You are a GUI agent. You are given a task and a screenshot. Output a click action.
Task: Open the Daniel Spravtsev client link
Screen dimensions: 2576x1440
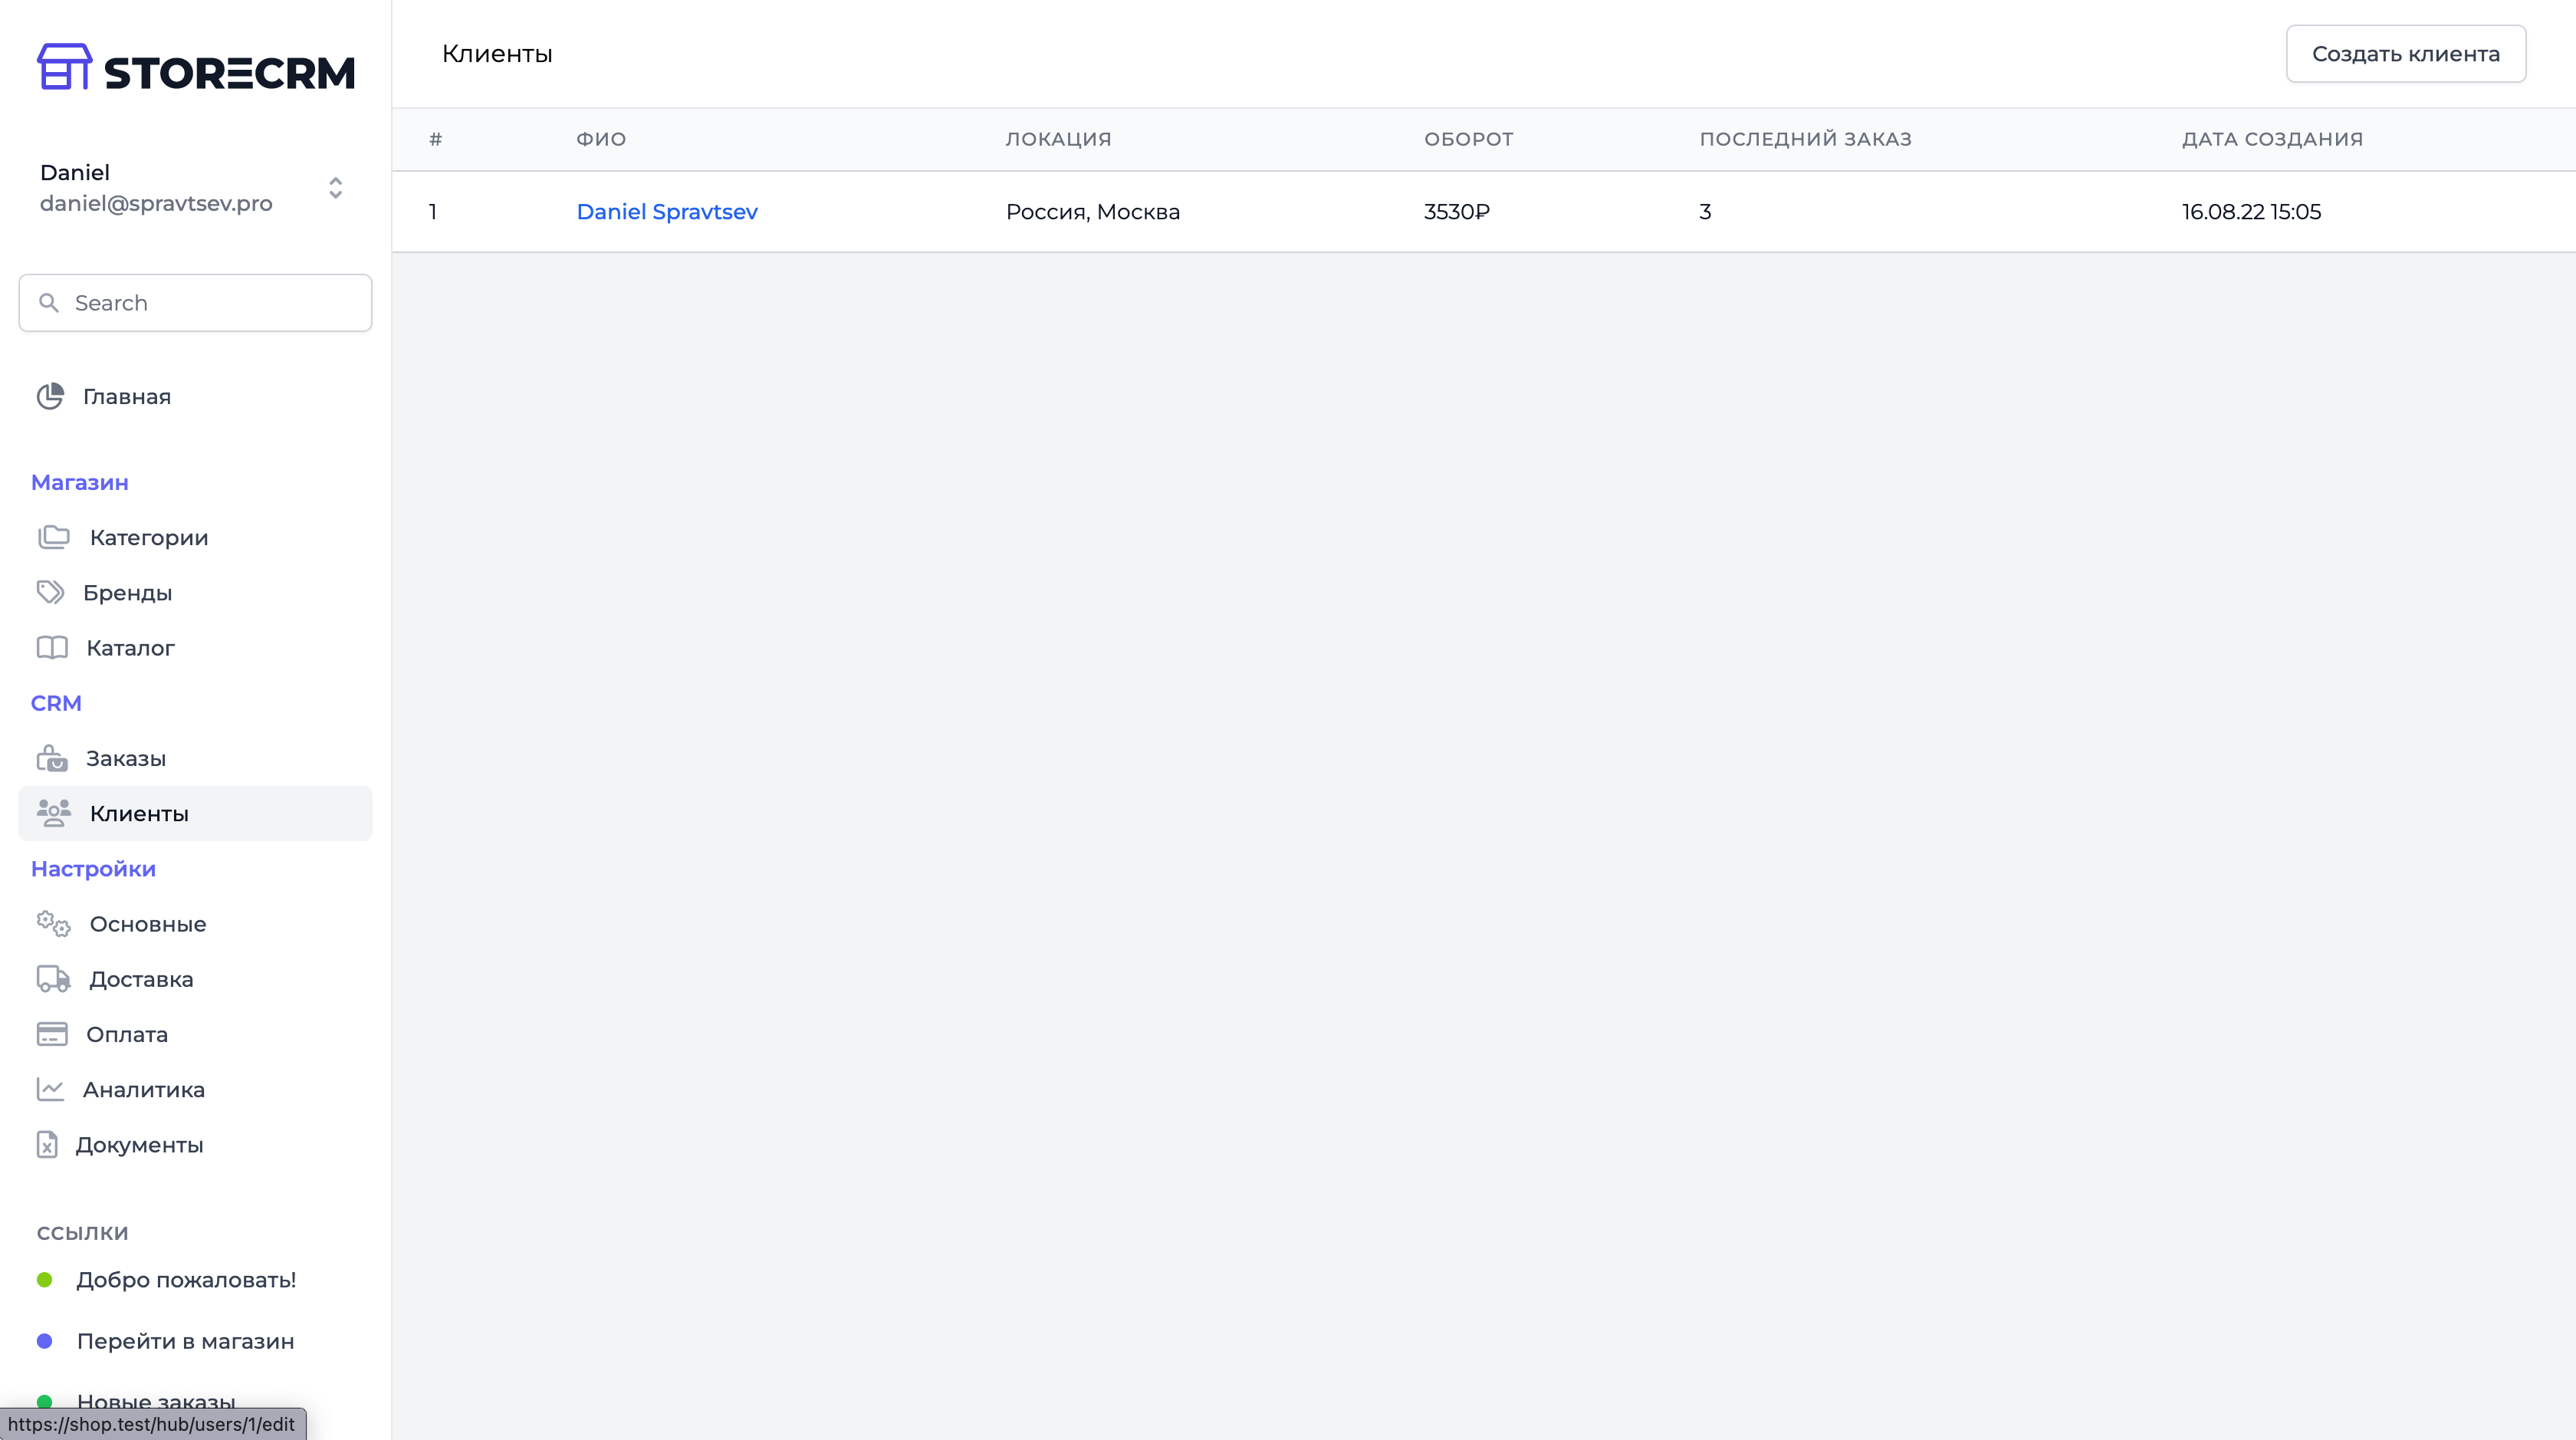667,211
